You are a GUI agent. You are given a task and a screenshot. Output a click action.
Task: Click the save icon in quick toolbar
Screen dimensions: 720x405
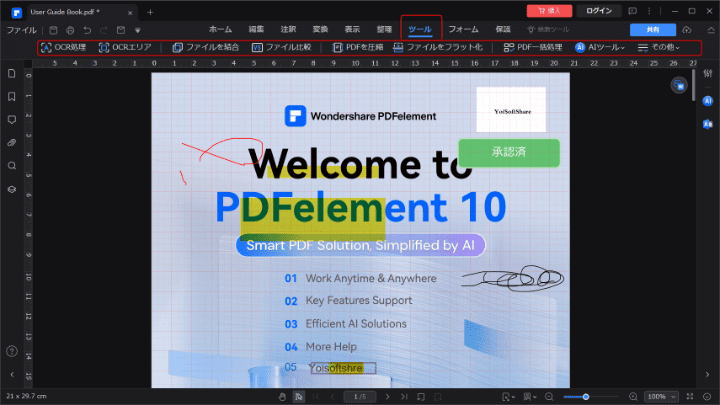click(53, 30)
